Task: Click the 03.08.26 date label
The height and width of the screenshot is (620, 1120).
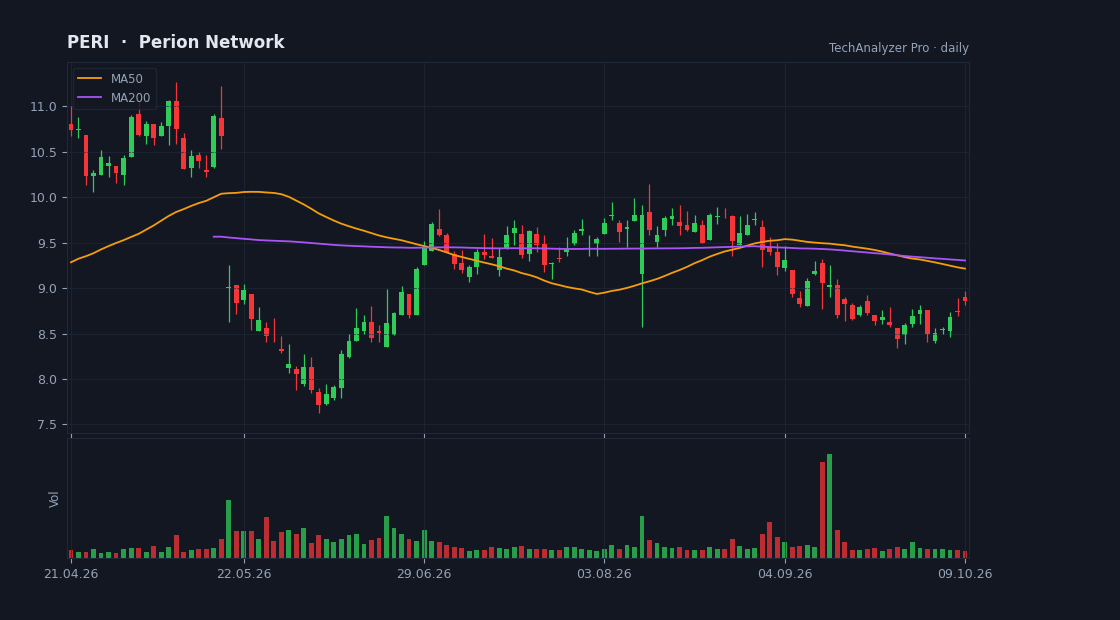Action: 605,574
